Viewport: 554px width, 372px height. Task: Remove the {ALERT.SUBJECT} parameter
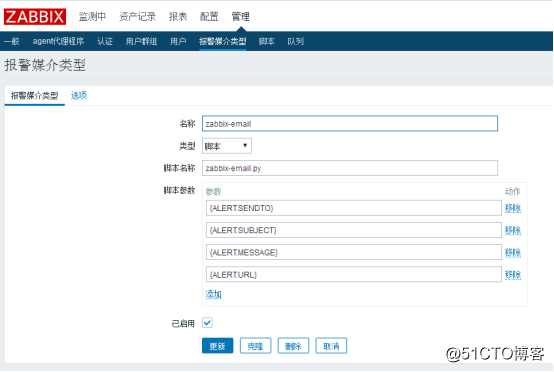pos(513,231)
